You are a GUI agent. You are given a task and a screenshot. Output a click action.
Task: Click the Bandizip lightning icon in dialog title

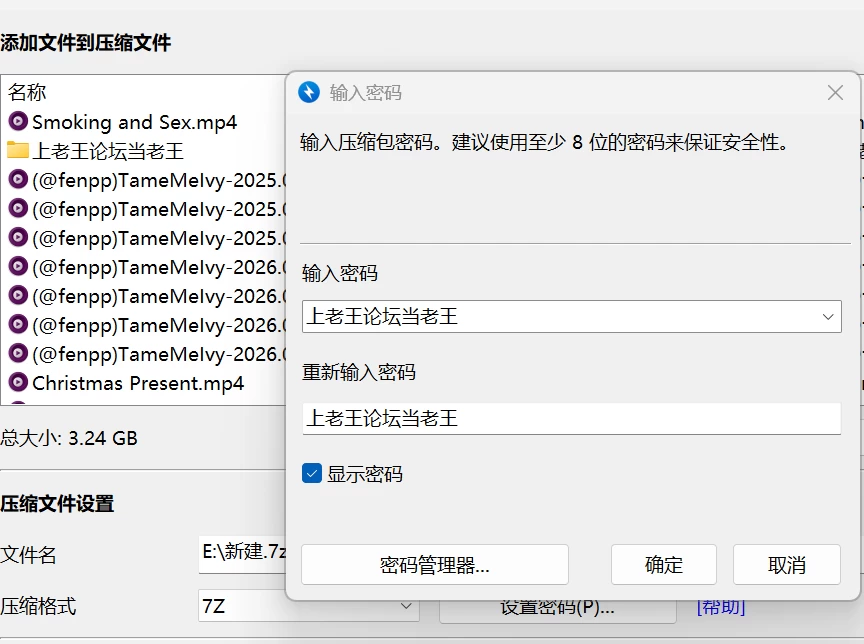tap(309, 92)
